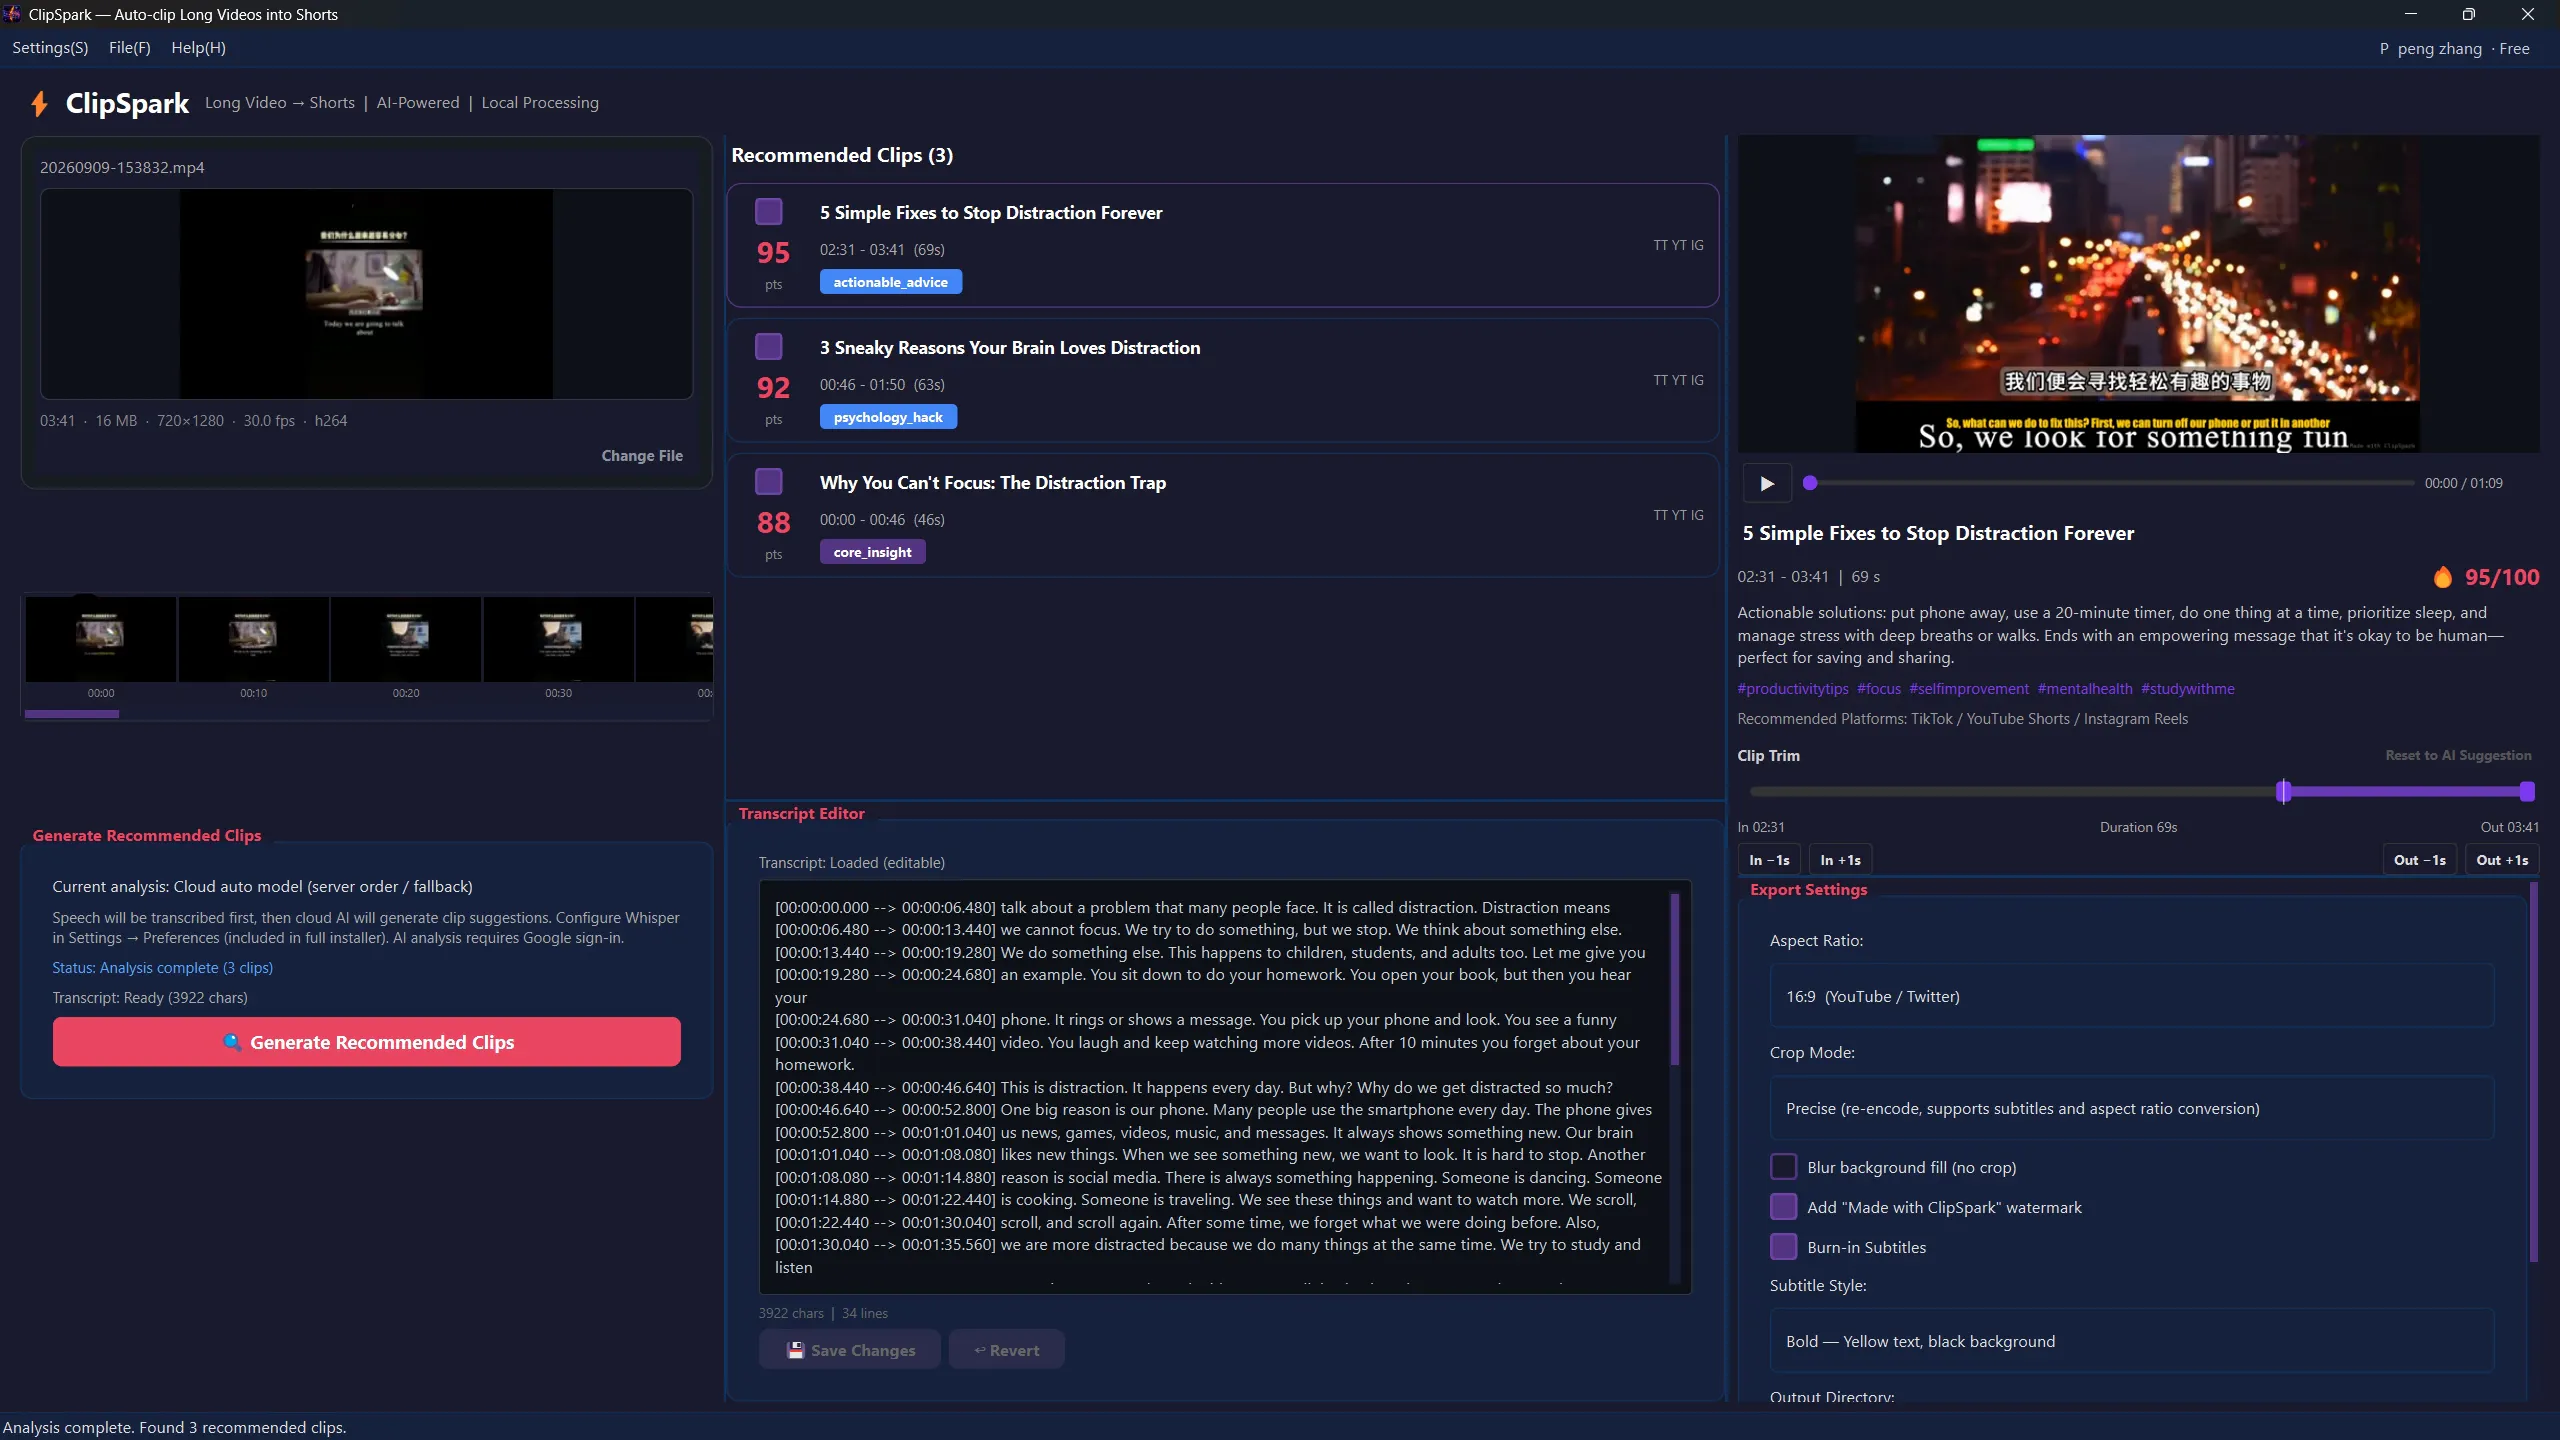Click the Out +1s trim button

pyautogui.click(x=2502, y=860)
